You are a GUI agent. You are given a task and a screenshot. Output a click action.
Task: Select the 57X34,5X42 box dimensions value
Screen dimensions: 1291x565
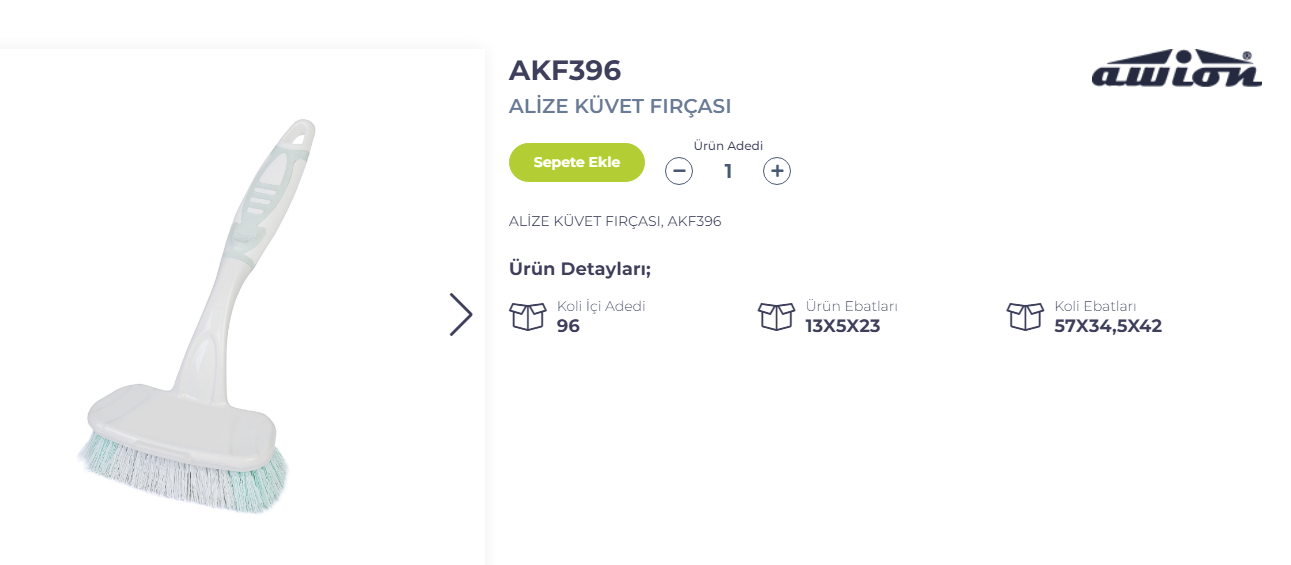click(x=1108, y=326)
